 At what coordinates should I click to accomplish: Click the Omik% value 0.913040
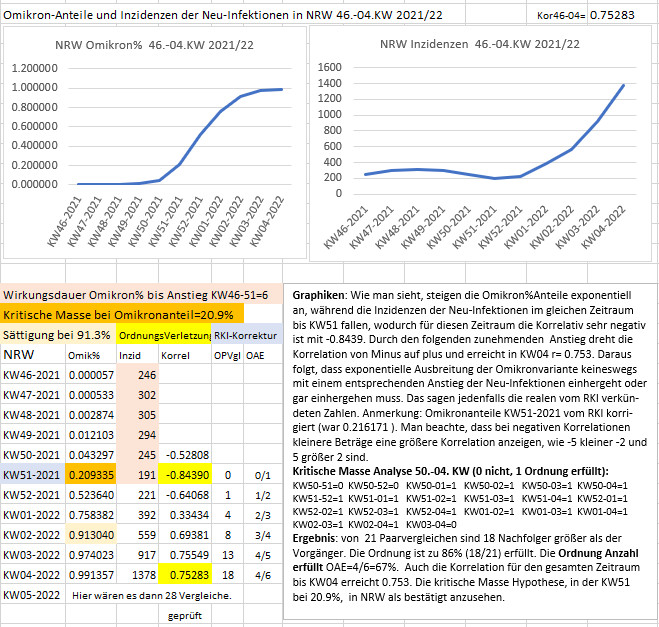(91, 535)
